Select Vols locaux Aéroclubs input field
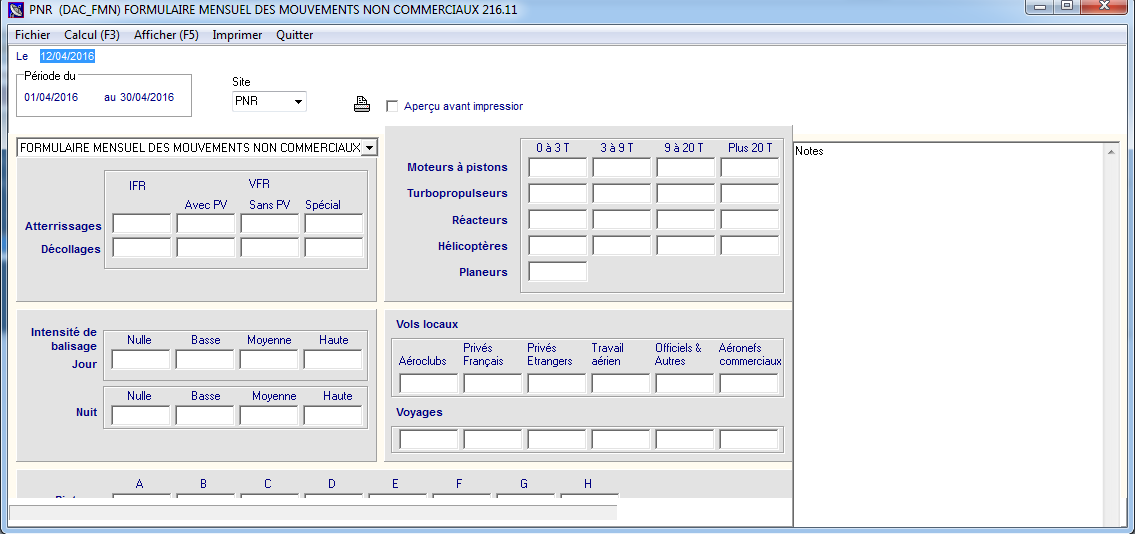The width and height of the screenshot is (1135, 534). coord(429,383)
